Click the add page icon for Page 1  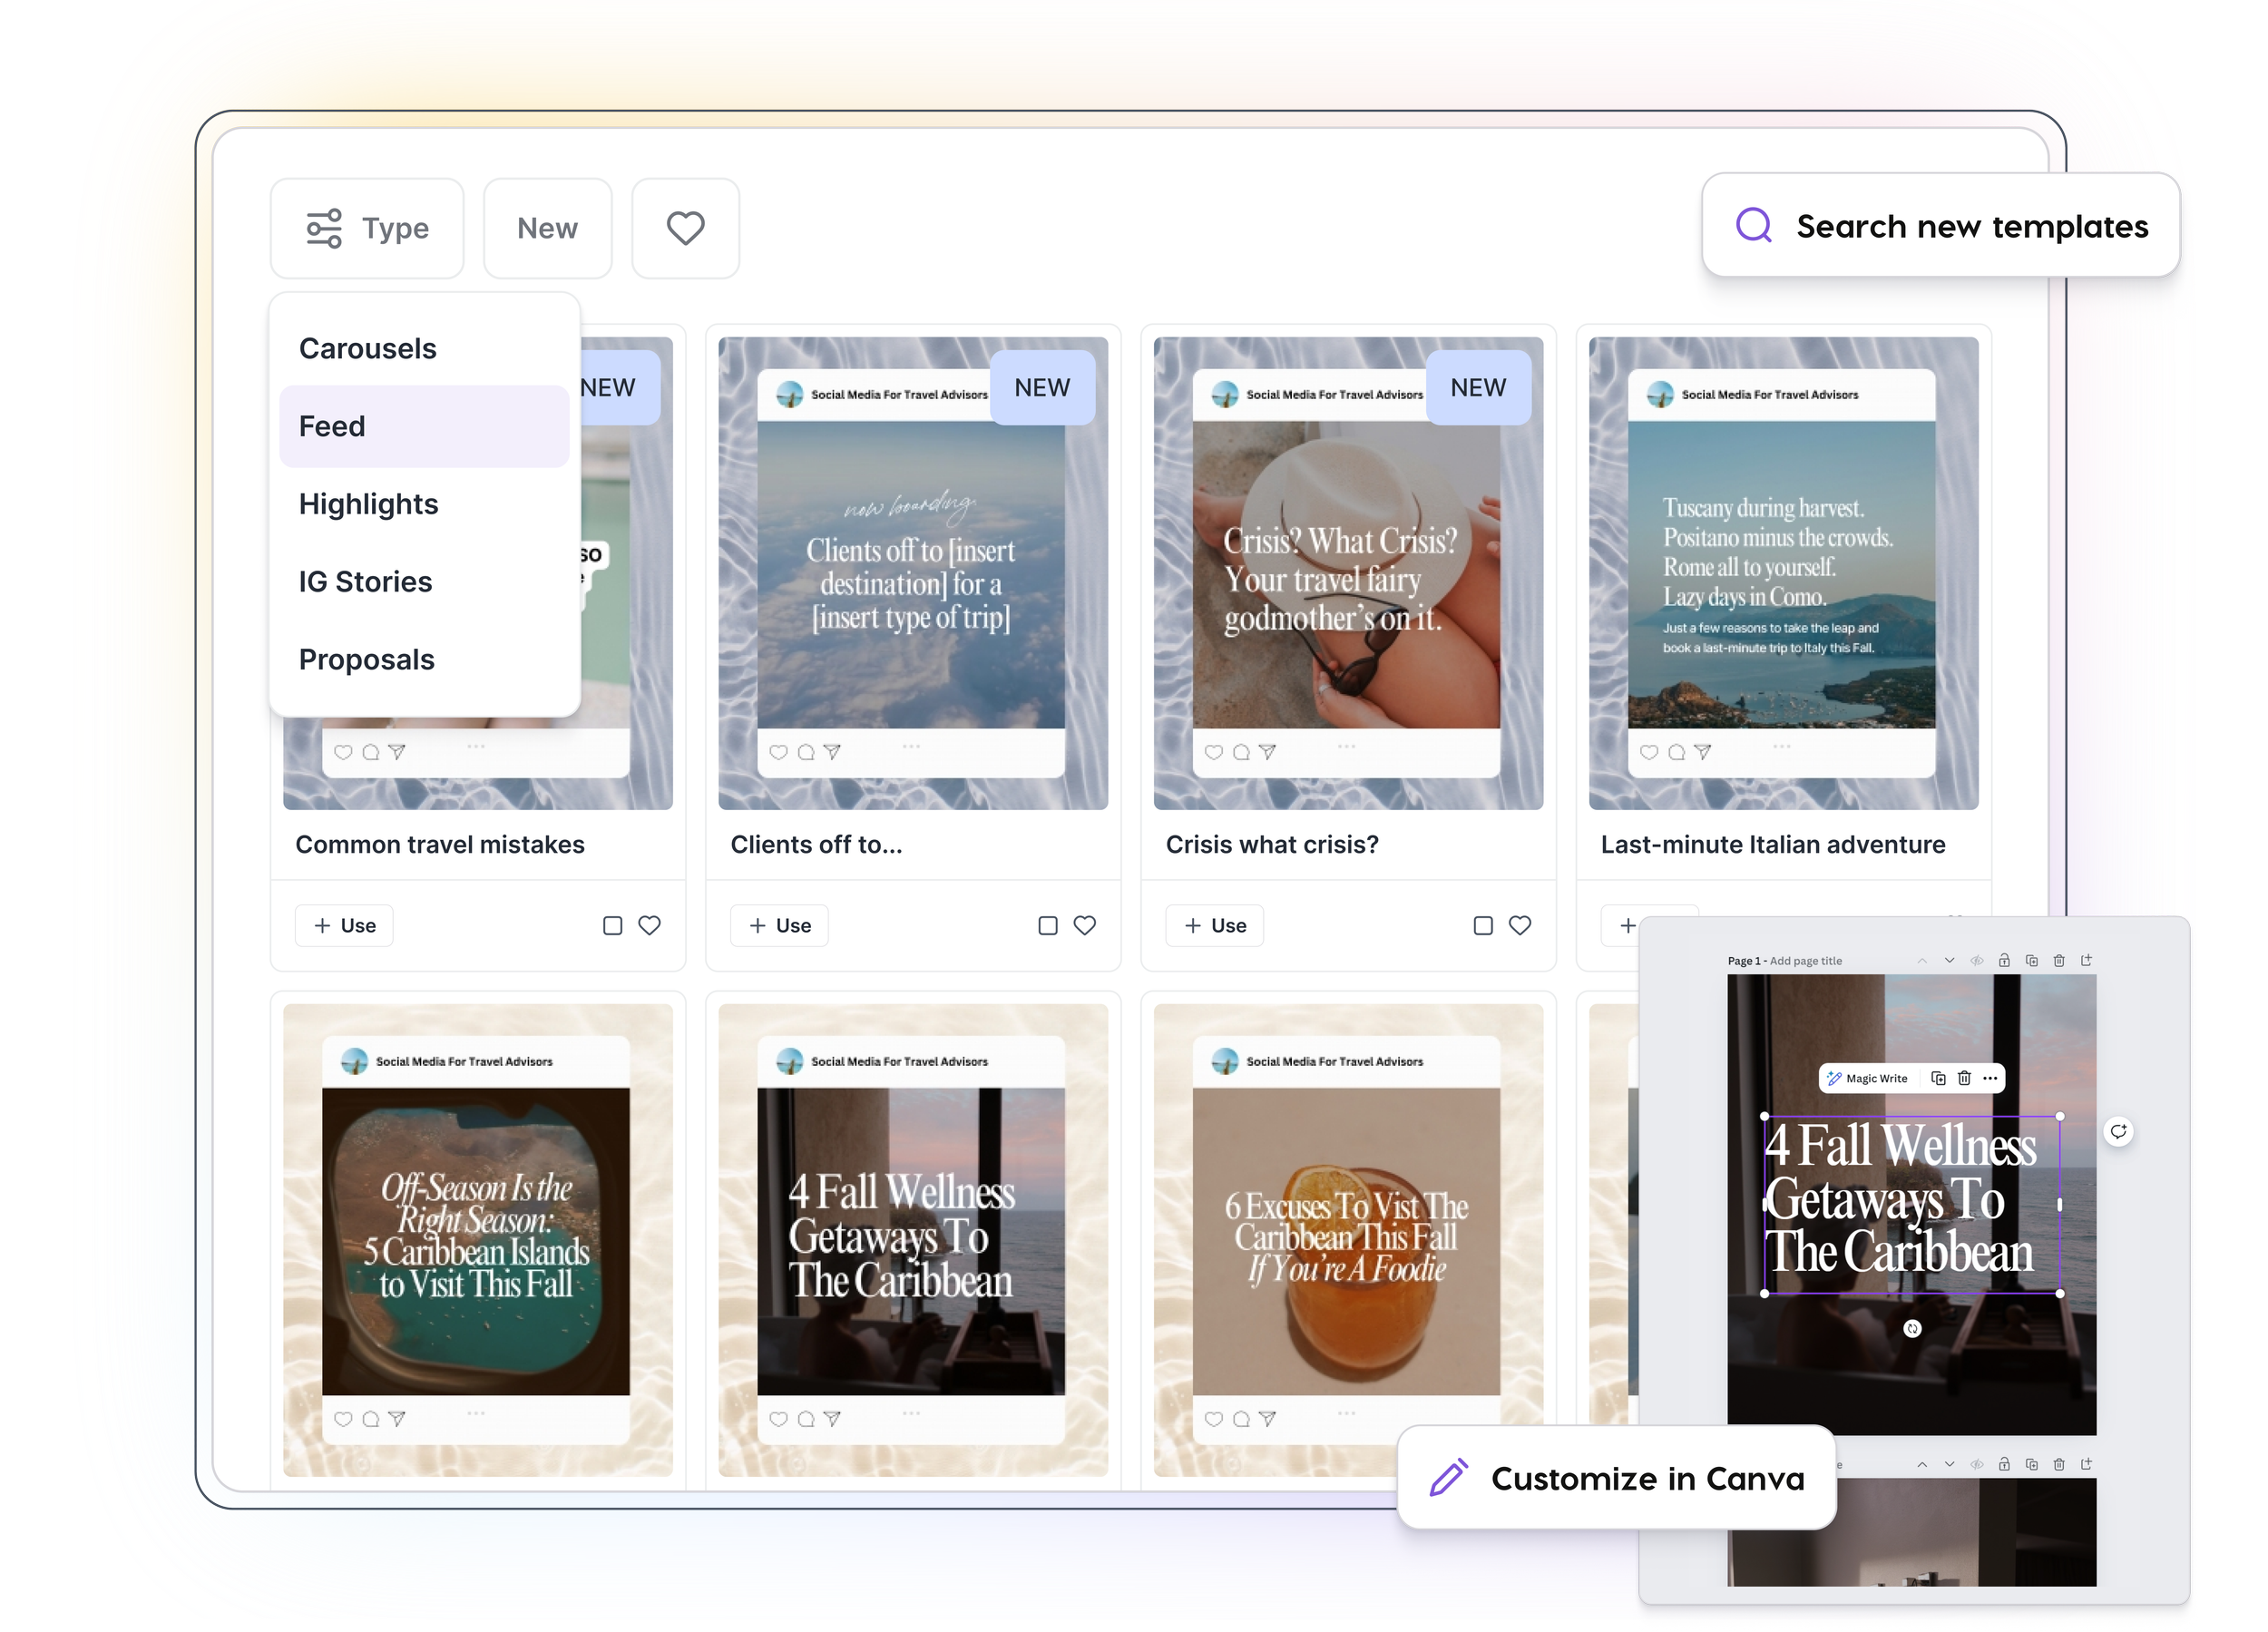[x=2086, y=960]
